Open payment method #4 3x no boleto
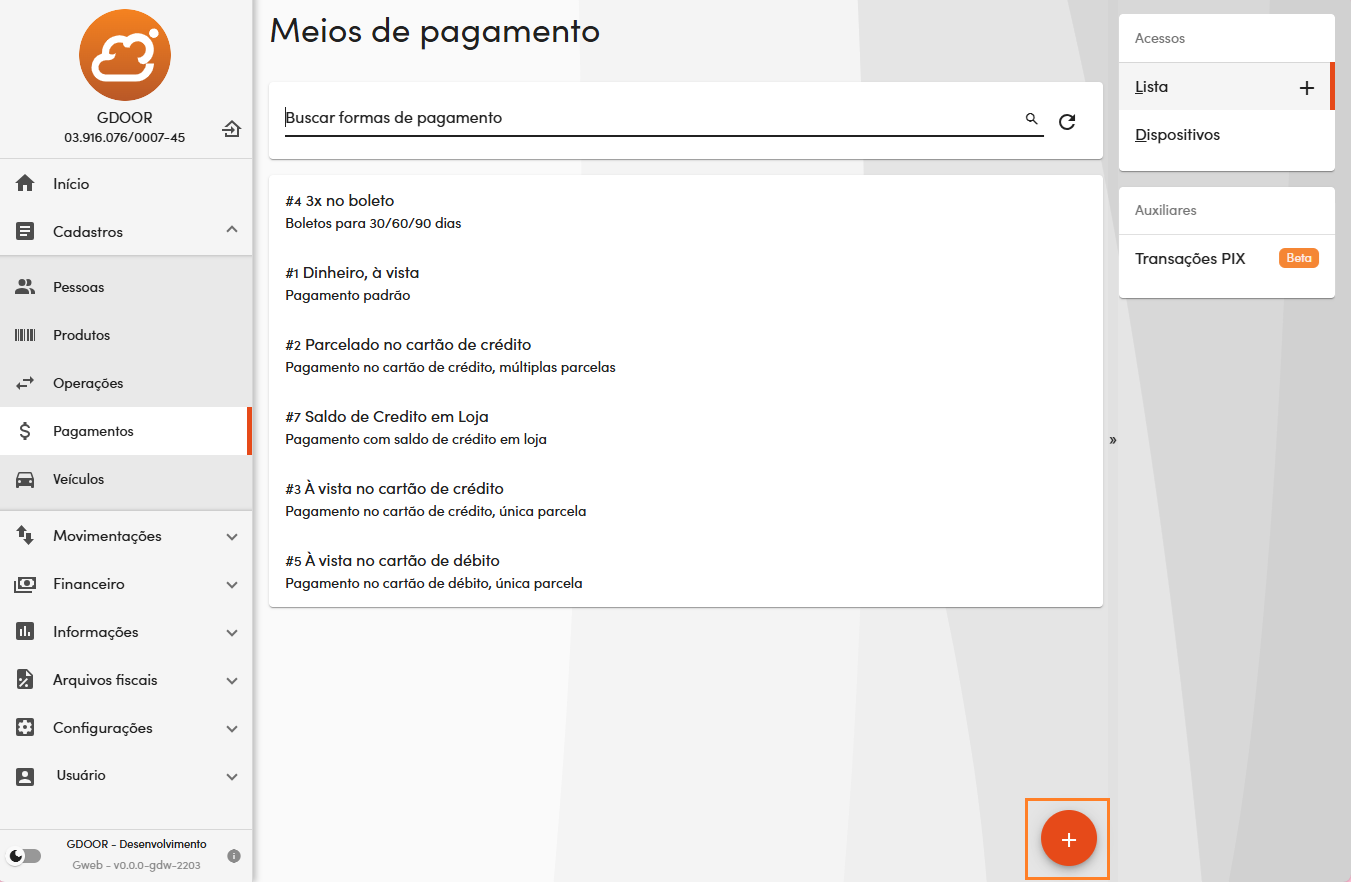This screenshot has width=1351, height=882. click(x=686, y=211)
